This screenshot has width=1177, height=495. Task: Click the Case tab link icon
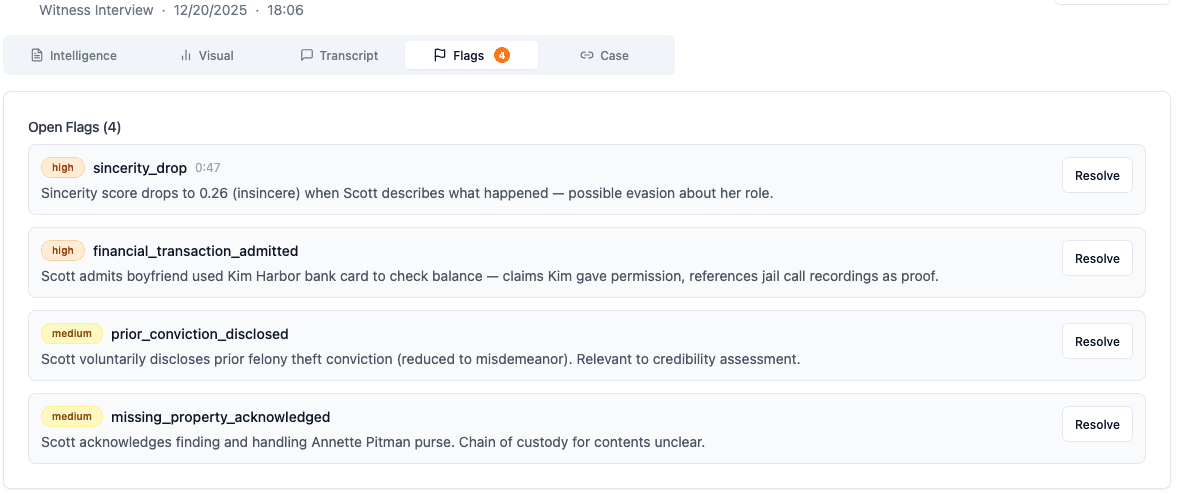pyautogui.click(x=587, y=56)
